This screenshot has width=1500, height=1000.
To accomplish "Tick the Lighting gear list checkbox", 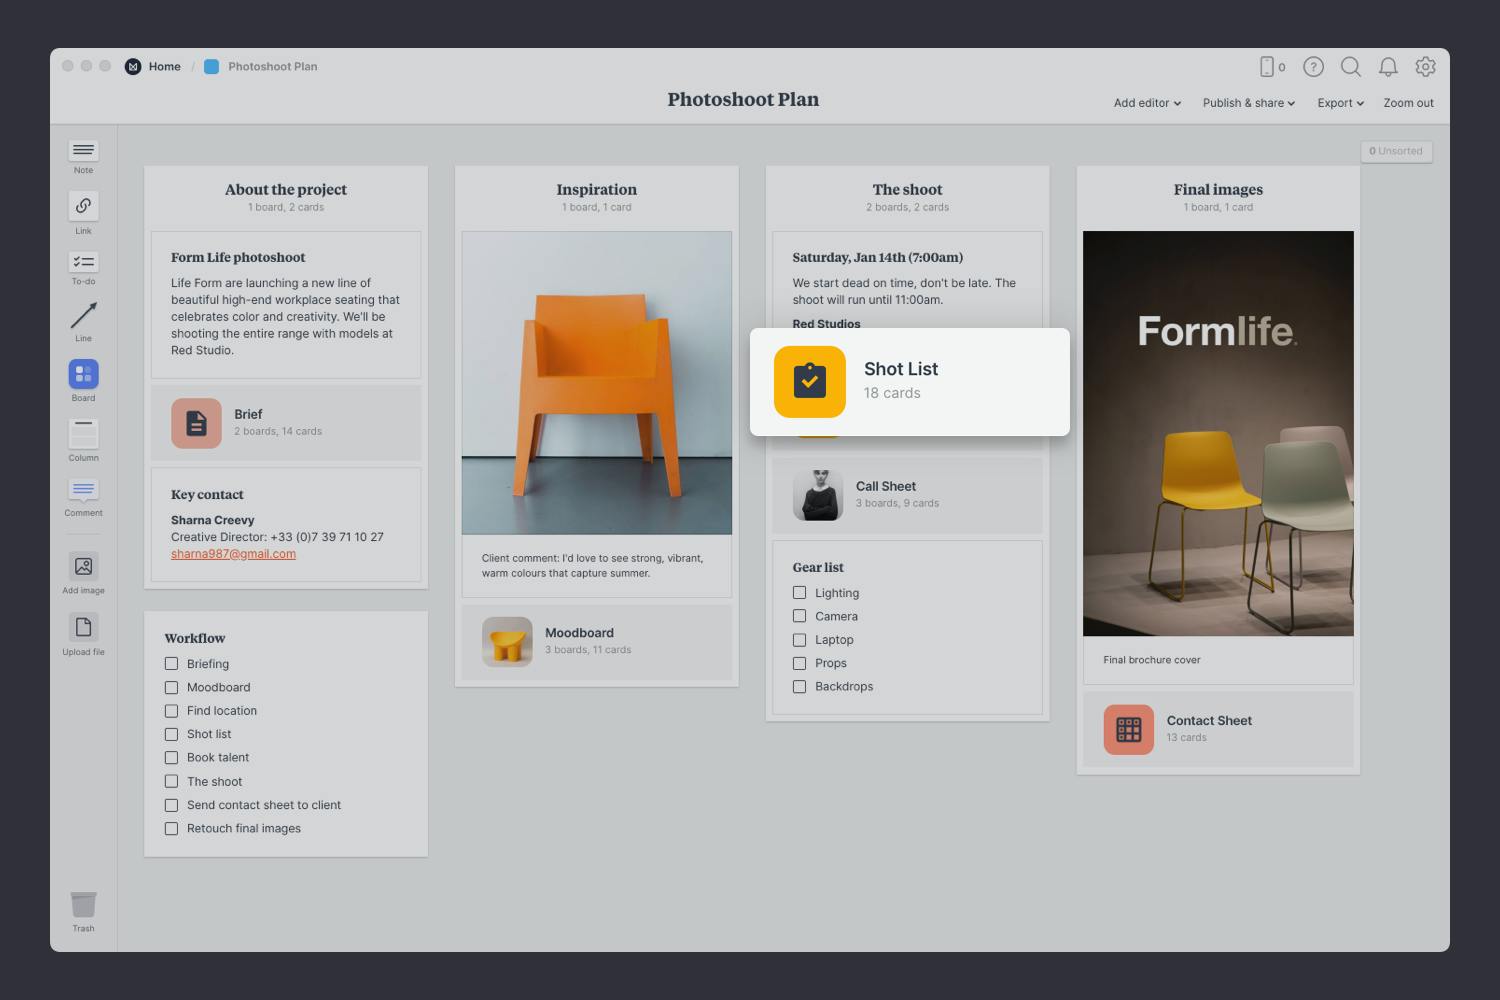I will pyautogui.click(x=799, y=593).
